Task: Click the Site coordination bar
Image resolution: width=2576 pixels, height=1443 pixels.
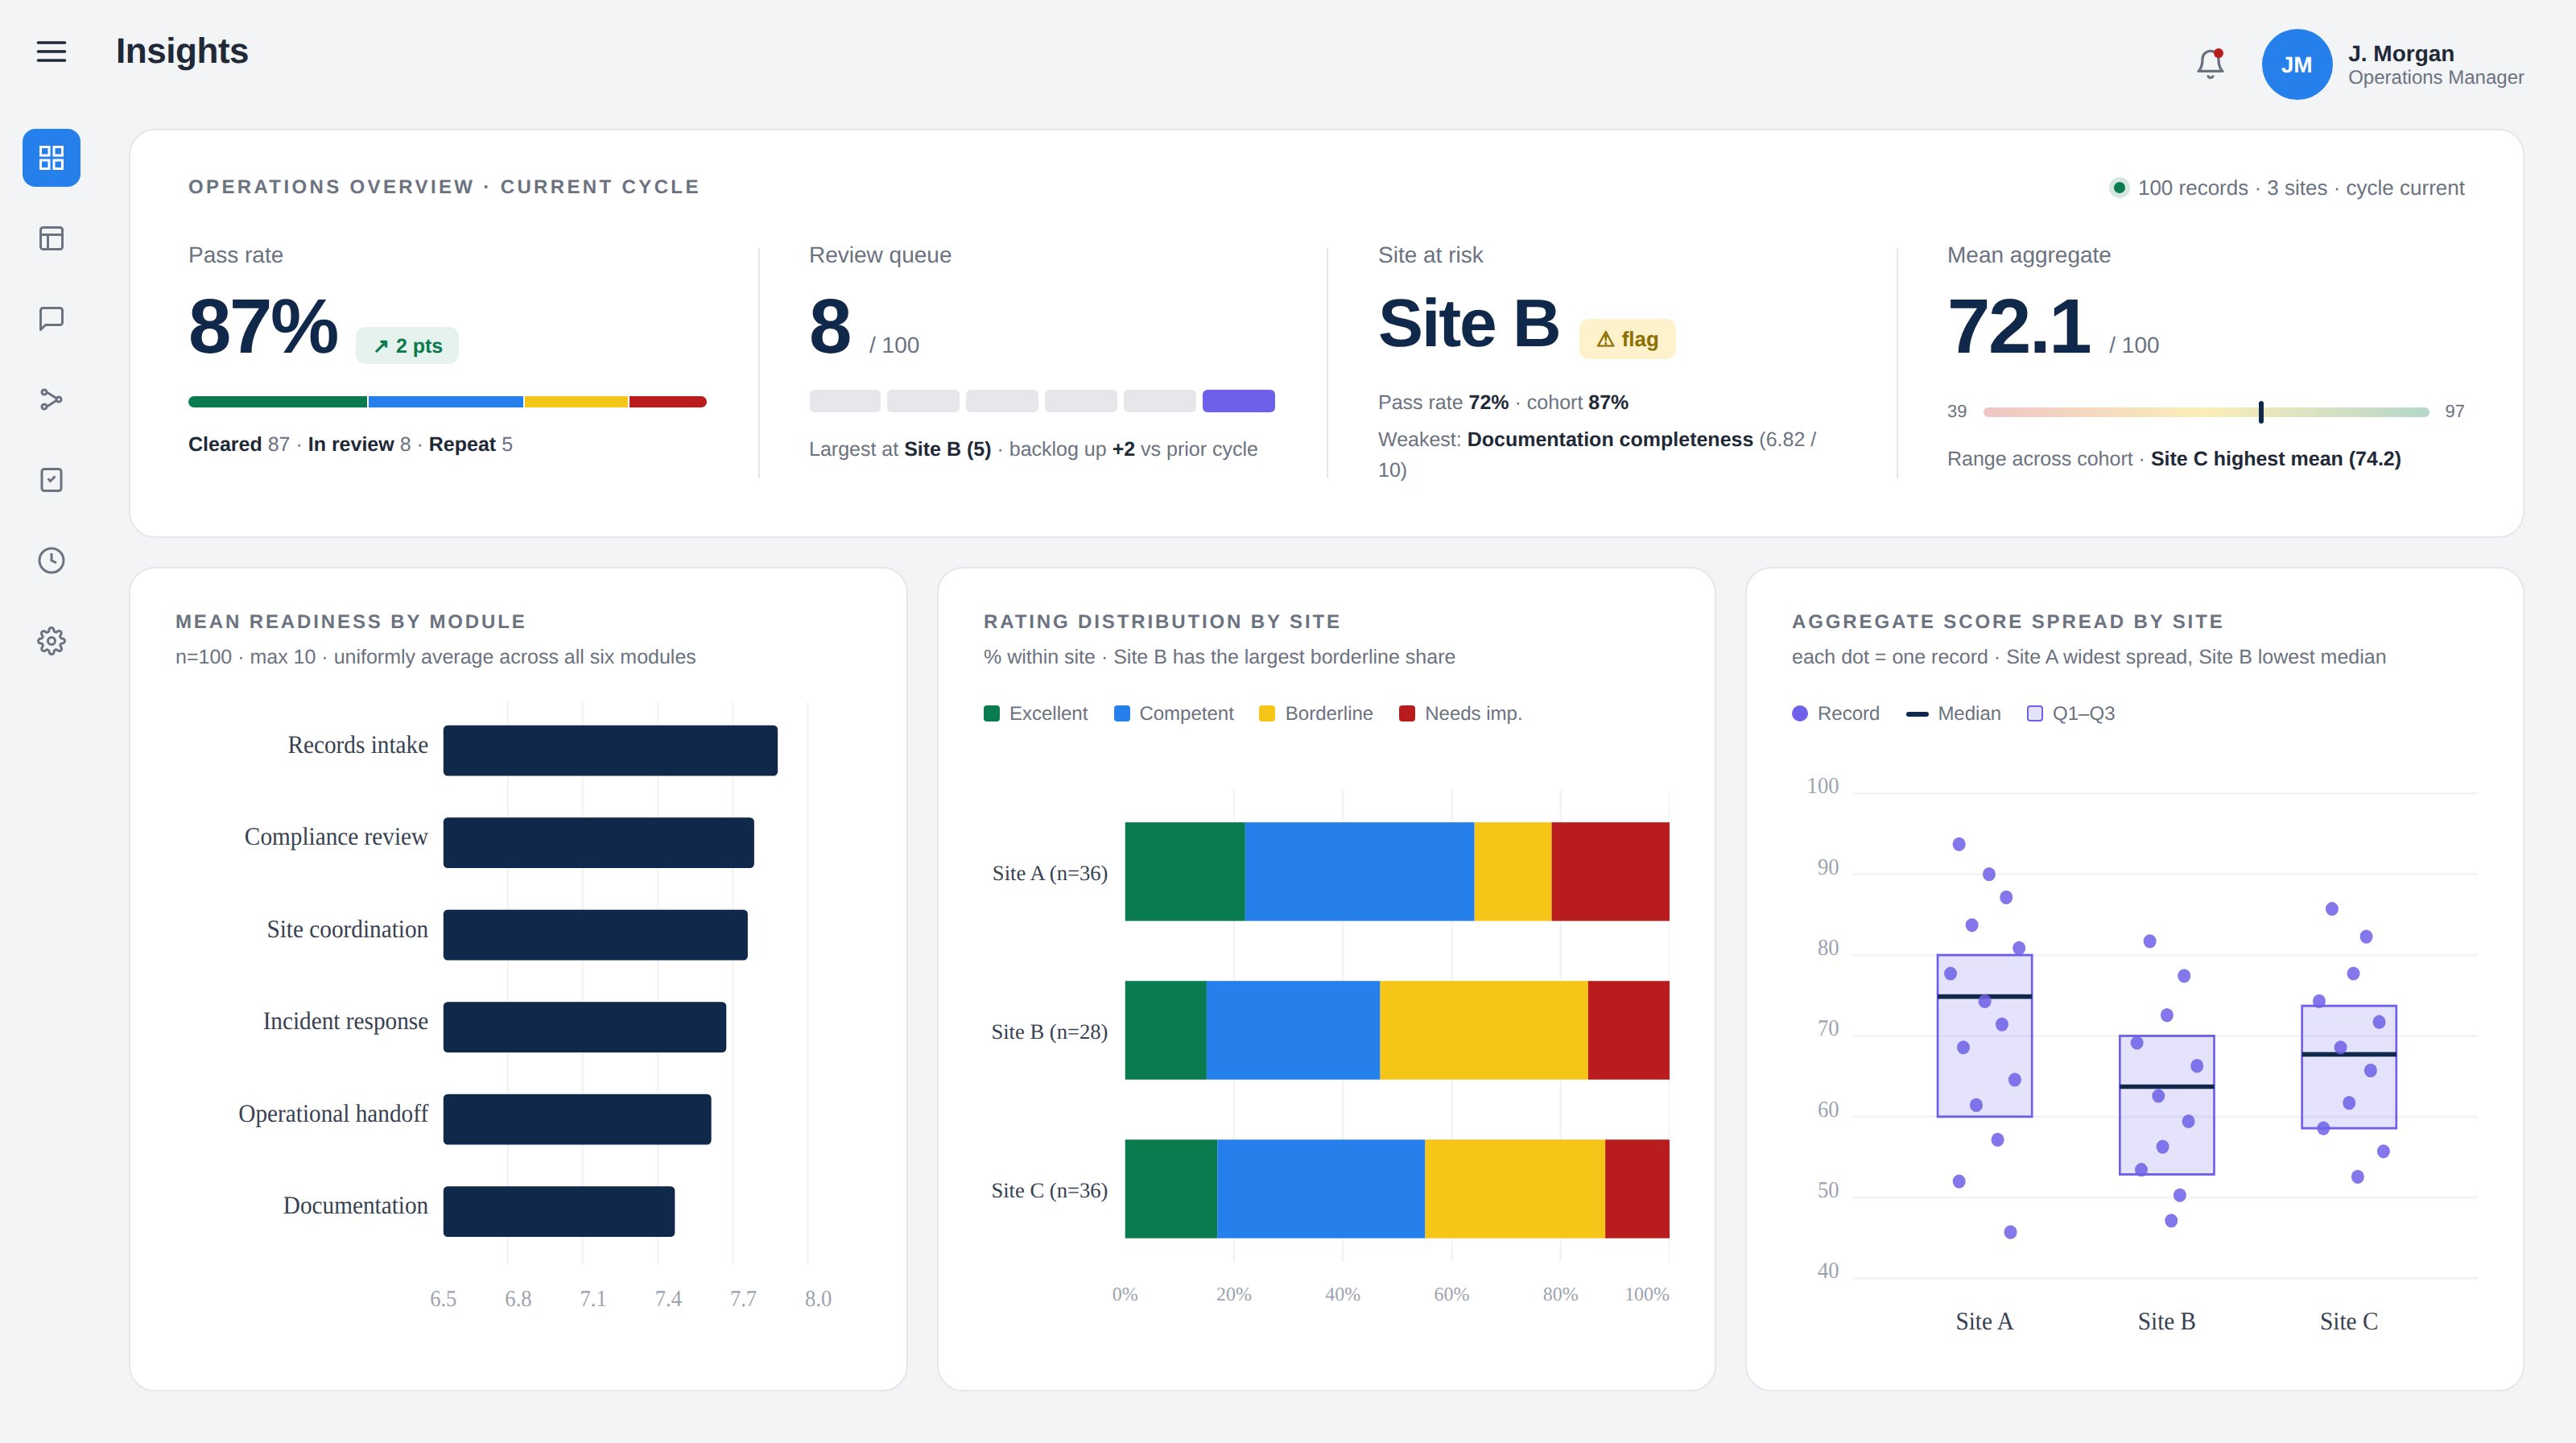Action: click(595, 935)
